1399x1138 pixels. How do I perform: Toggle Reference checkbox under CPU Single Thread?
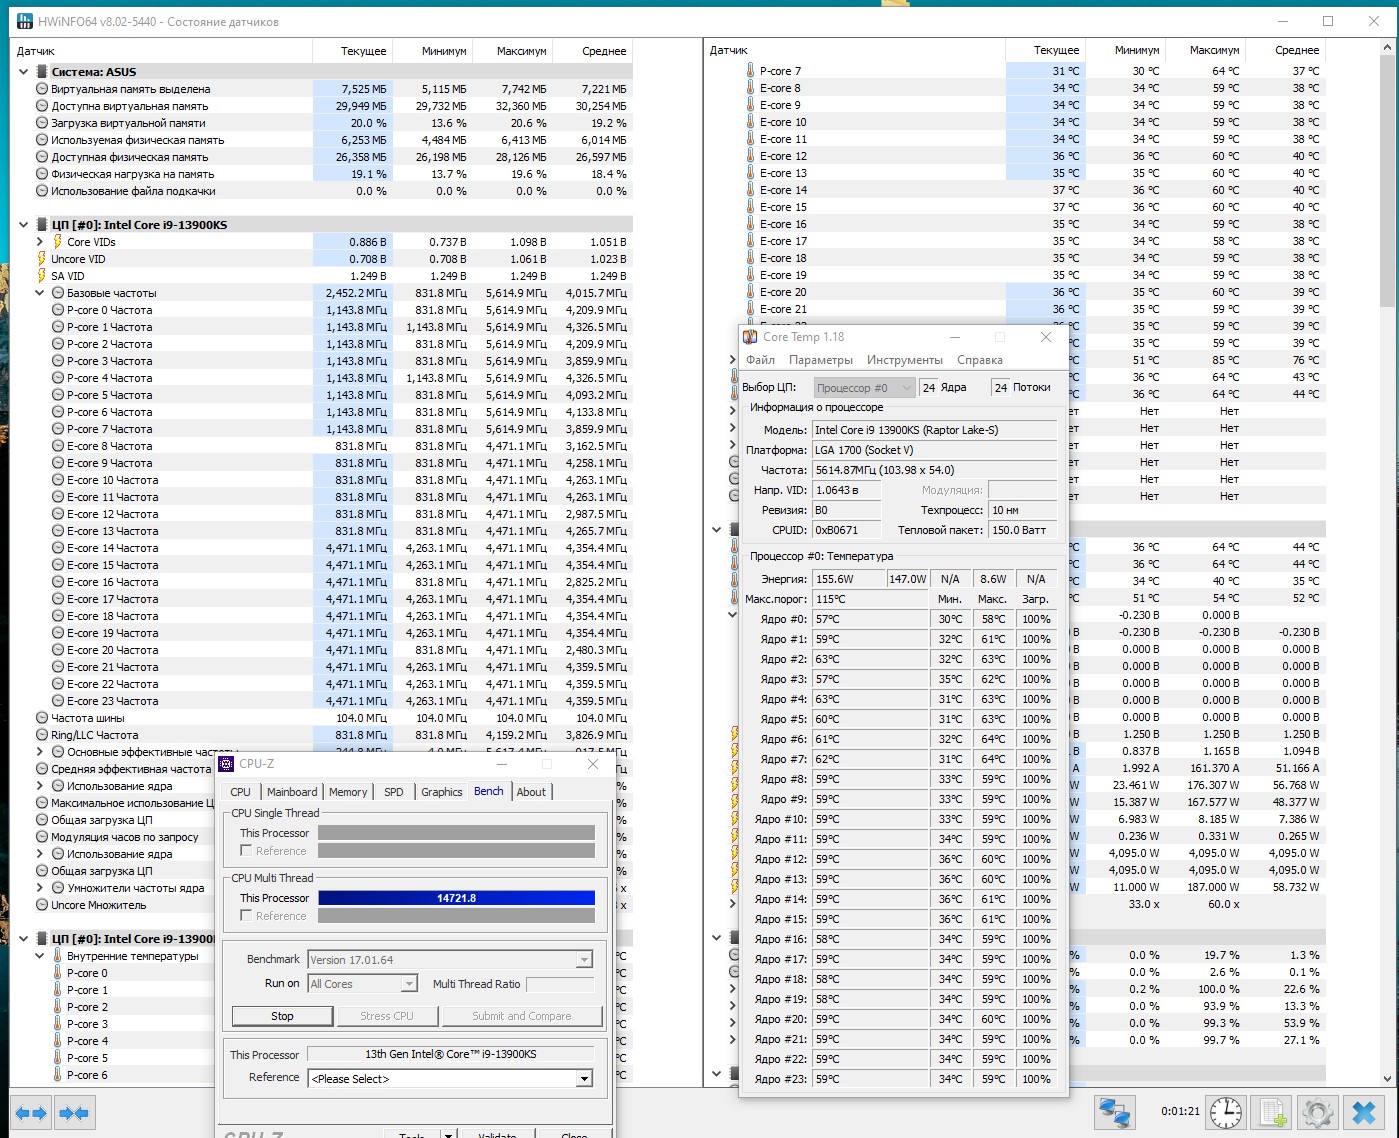[x=246, y=851]
